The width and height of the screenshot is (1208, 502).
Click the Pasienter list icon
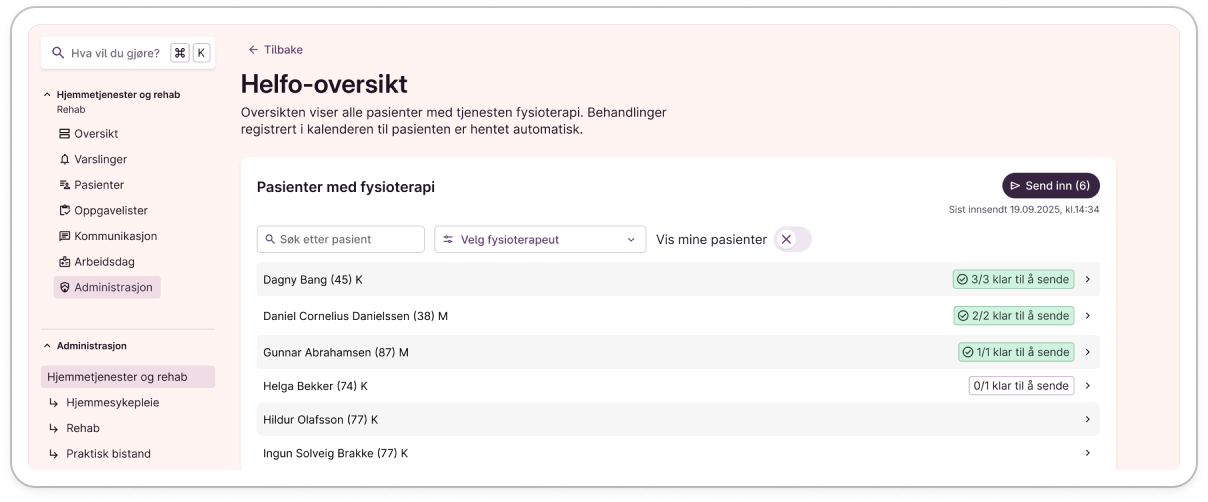[x=65, y=185]
